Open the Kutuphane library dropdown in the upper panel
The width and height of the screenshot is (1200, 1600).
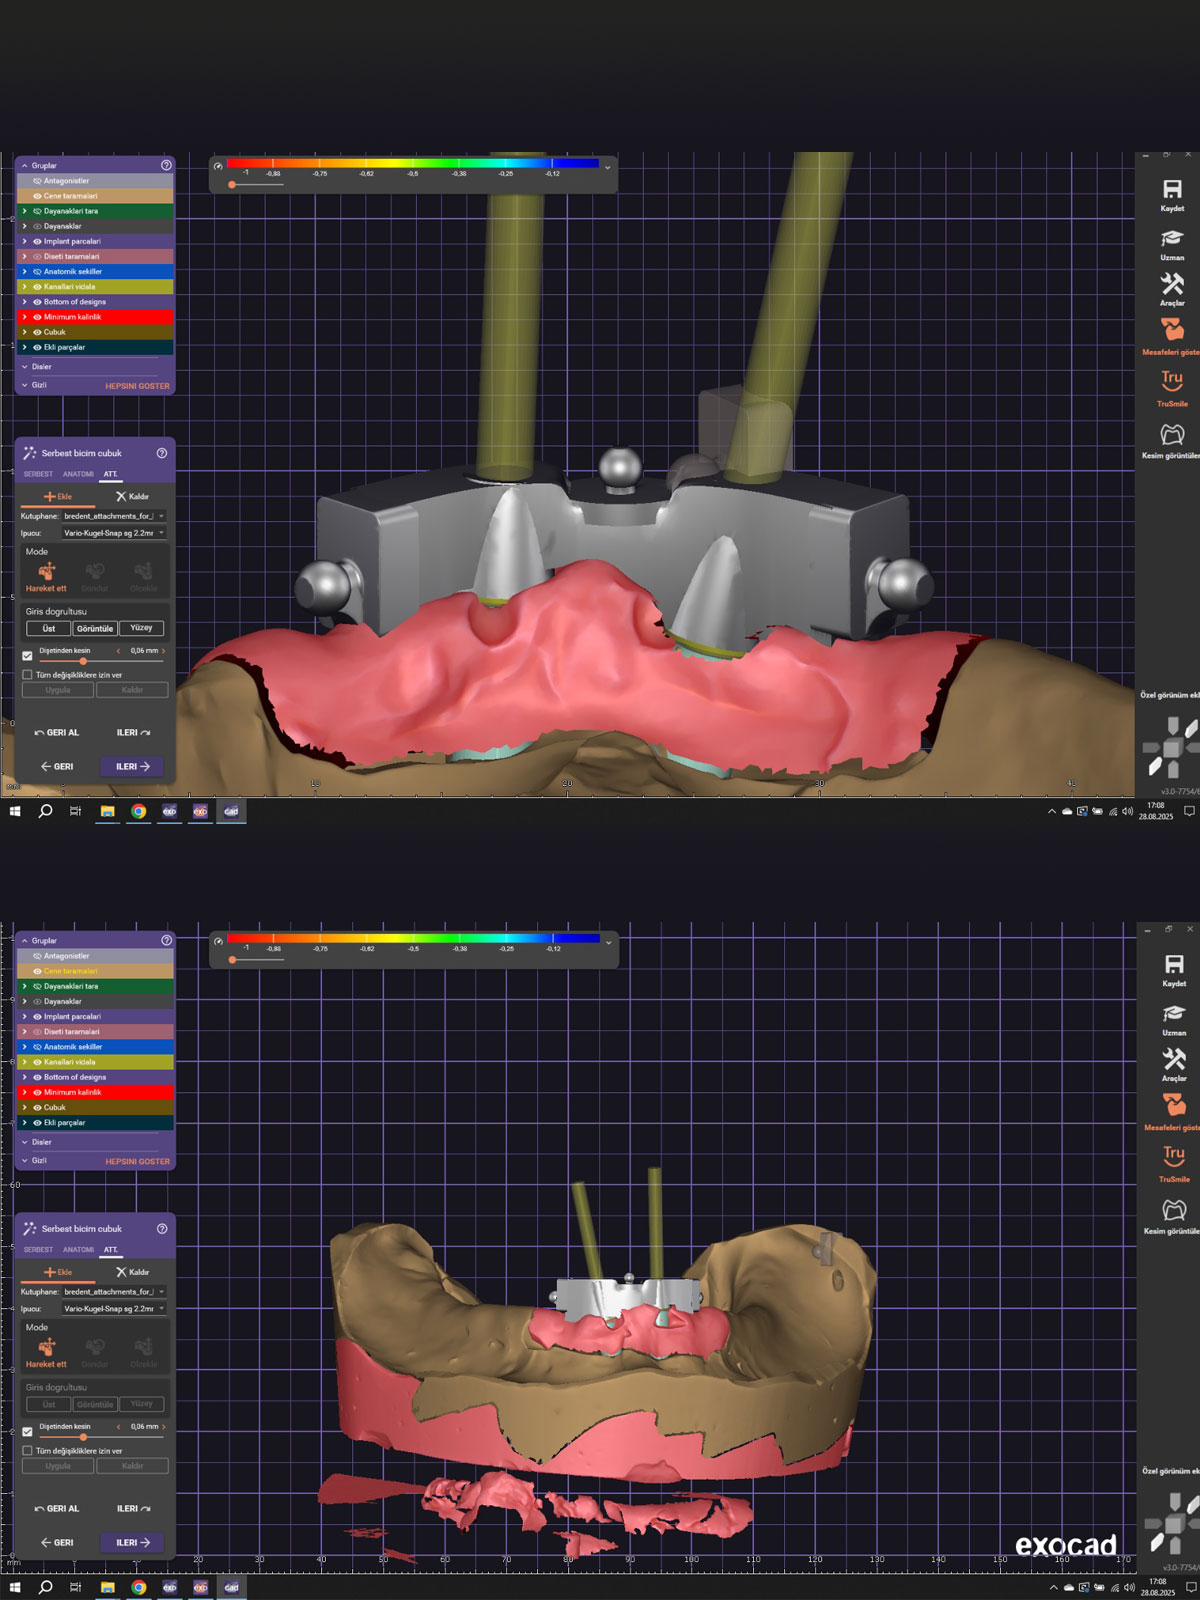pyautogui.click(x=113, y=516)
